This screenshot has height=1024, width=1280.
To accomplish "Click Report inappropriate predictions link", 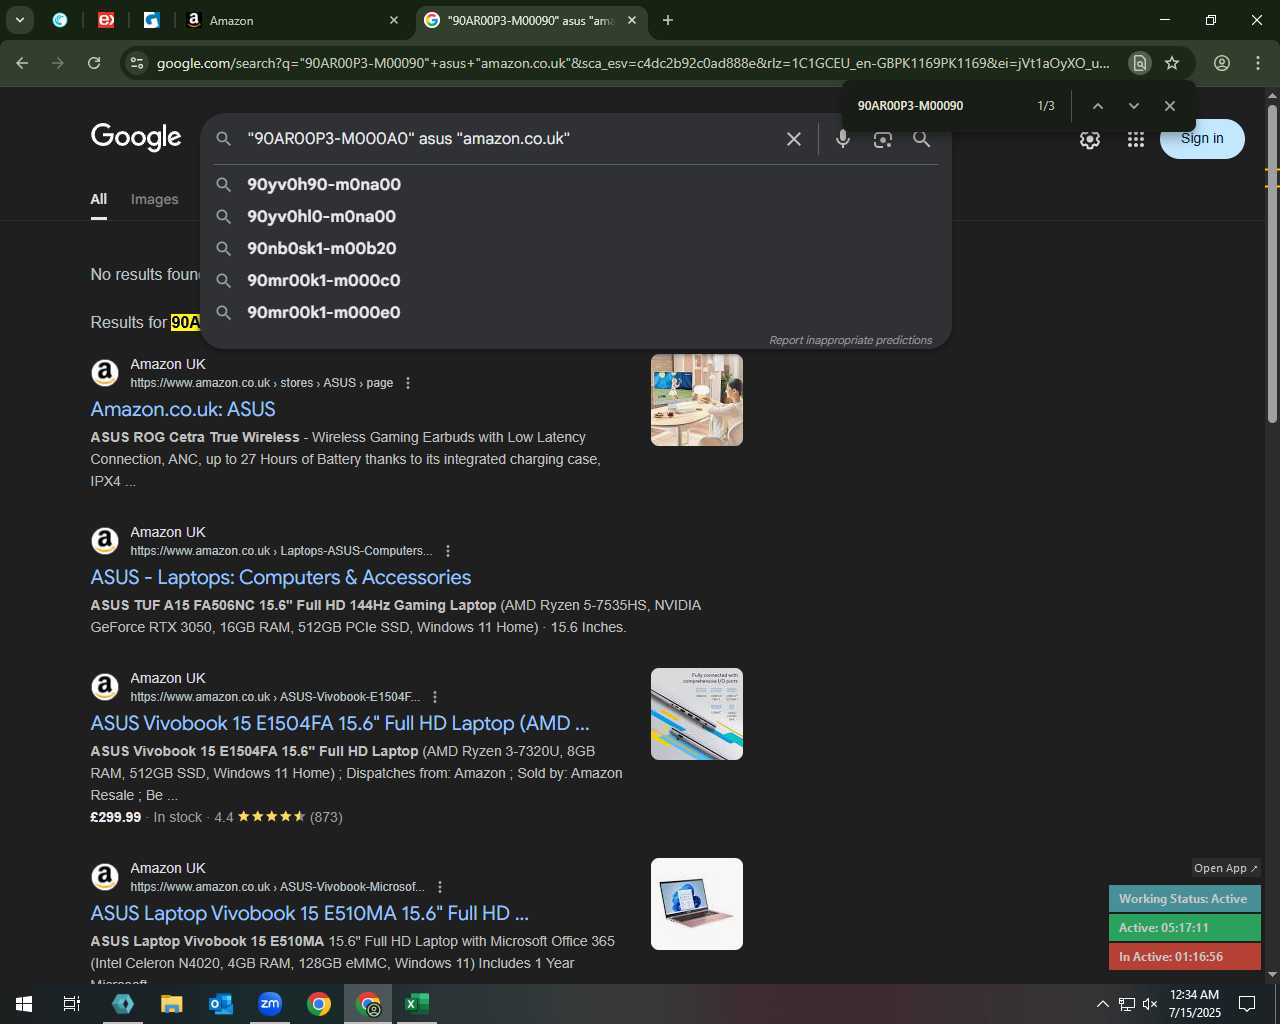I will [x=850, y=340].
